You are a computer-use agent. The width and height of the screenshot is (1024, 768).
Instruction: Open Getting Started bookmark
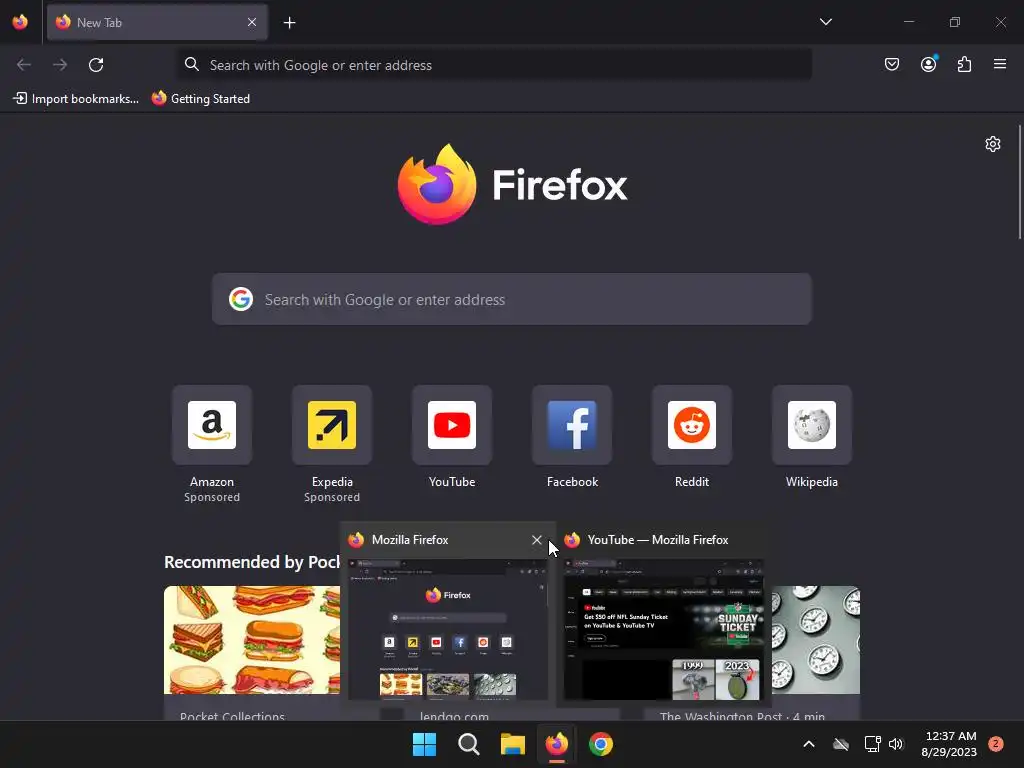coord(201,99)
